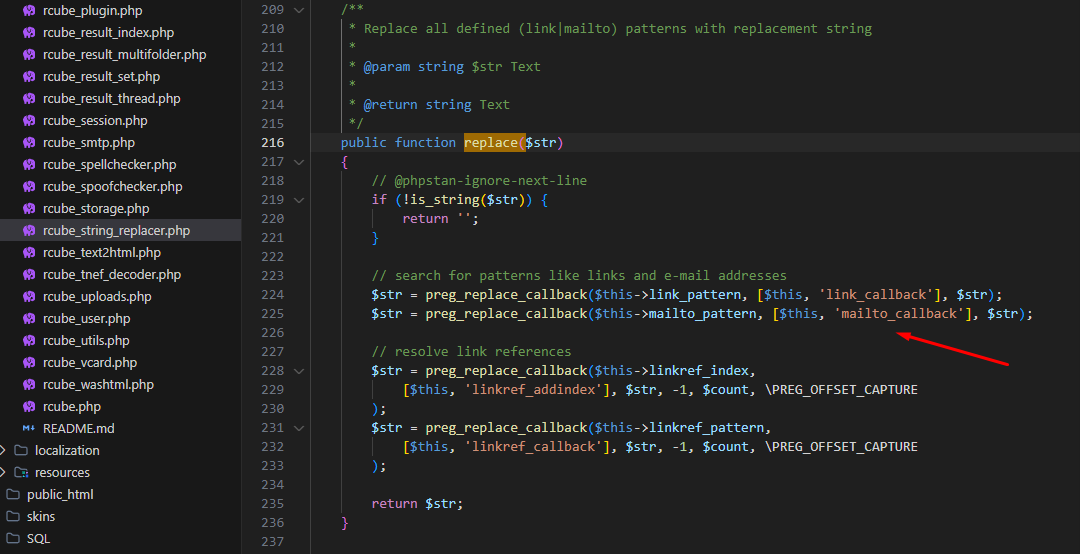Click PHP icon beside rcube_plugin.php

click(x=29, y=10)
